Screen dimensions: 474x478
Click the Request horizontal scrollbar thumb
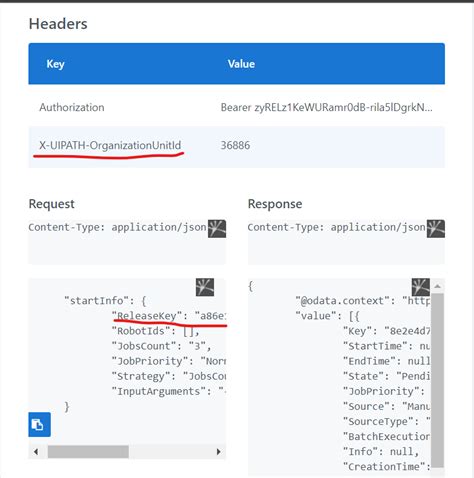88,452
